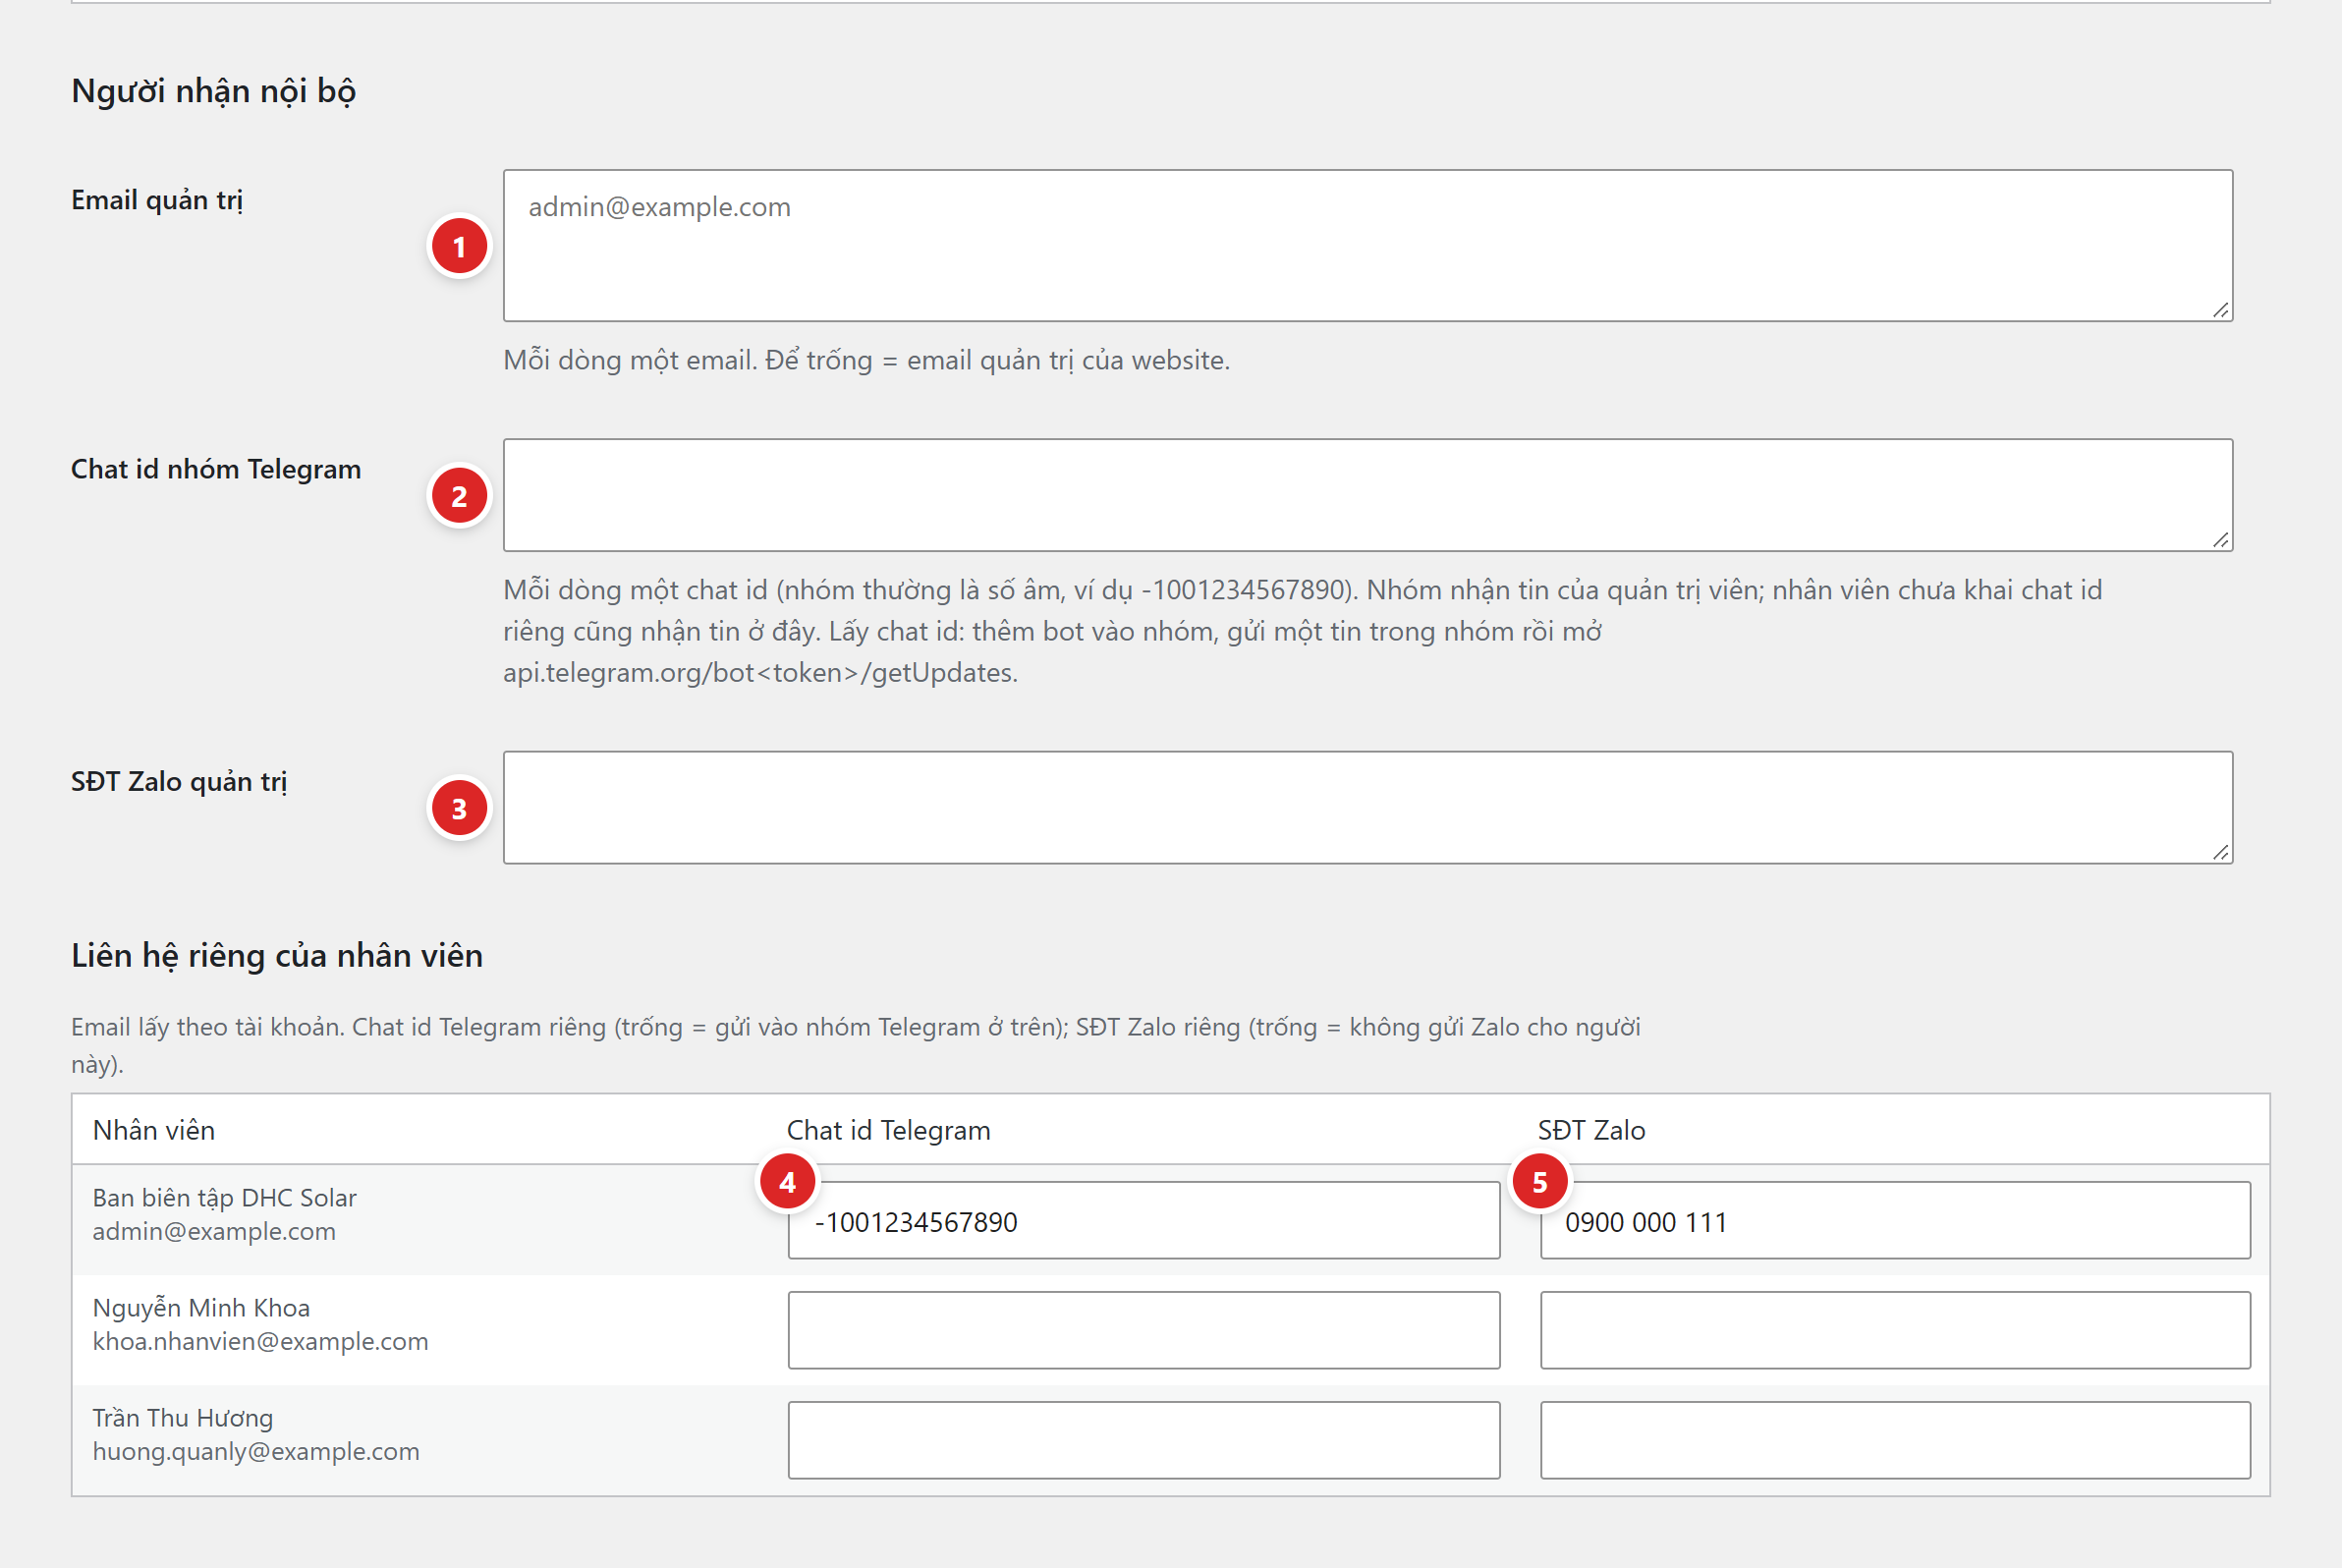Focus the Chat id nhóm Telegram textarea
The image size is (2342, 1568).
(x=1367, y=495)
